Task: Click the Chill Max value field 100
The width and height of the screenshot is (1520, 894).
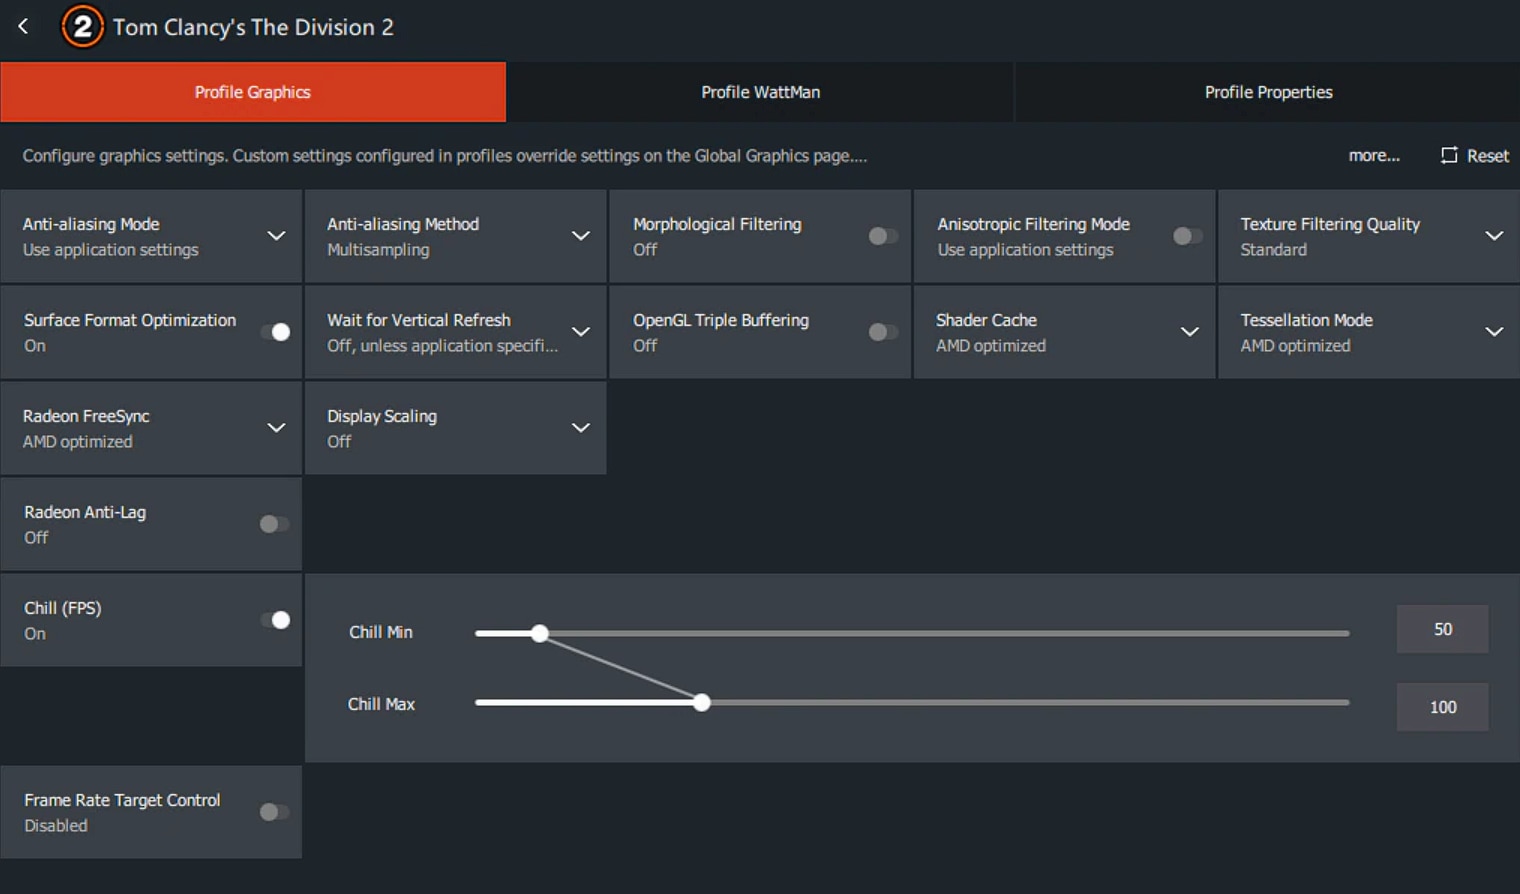Action: click(x=1442, y=707)
